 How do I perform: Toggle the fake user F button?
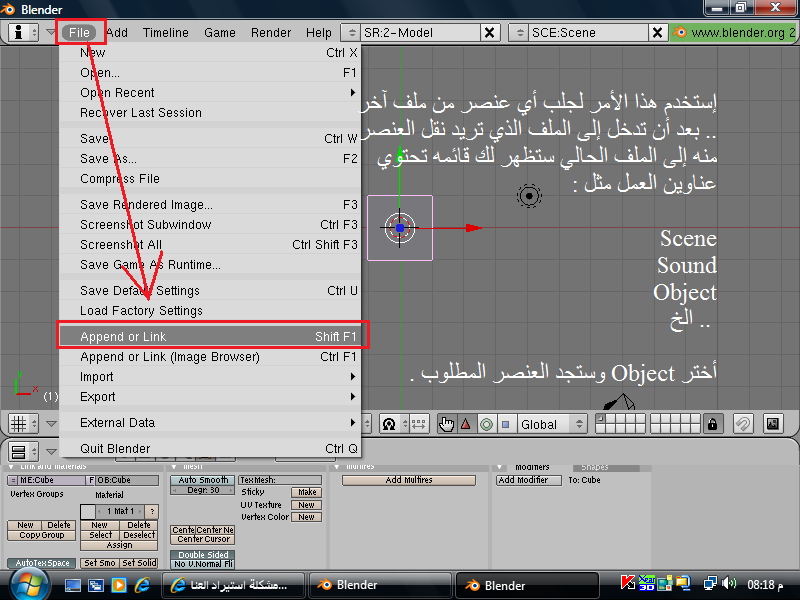(x=91, y=480)
